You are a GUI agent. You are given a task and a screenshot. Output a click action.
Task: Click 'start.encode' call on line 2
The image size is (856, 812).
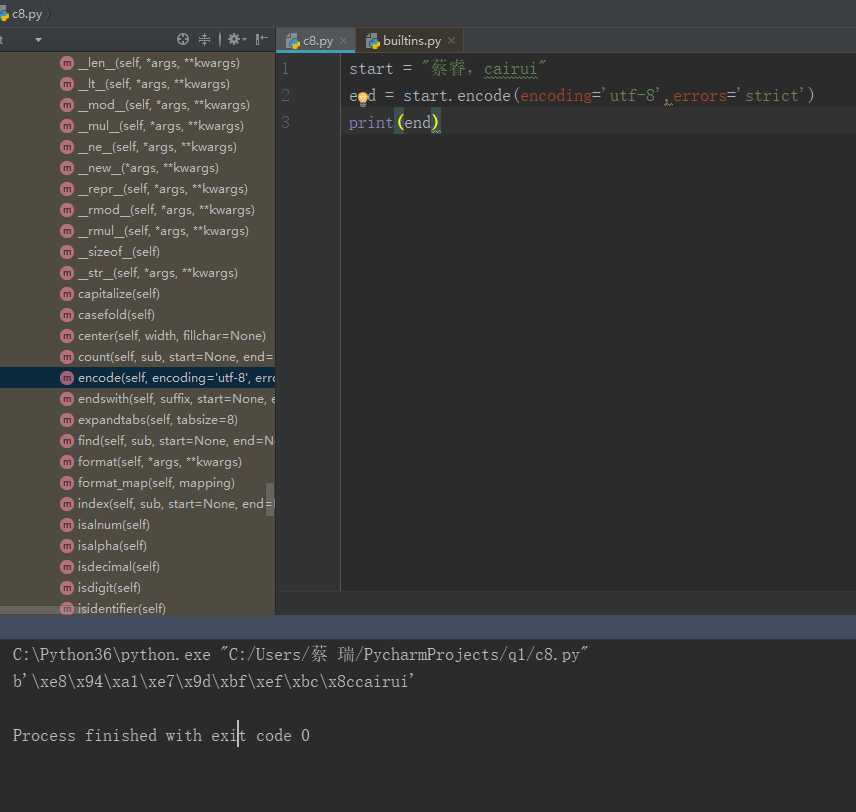[456, 96]
